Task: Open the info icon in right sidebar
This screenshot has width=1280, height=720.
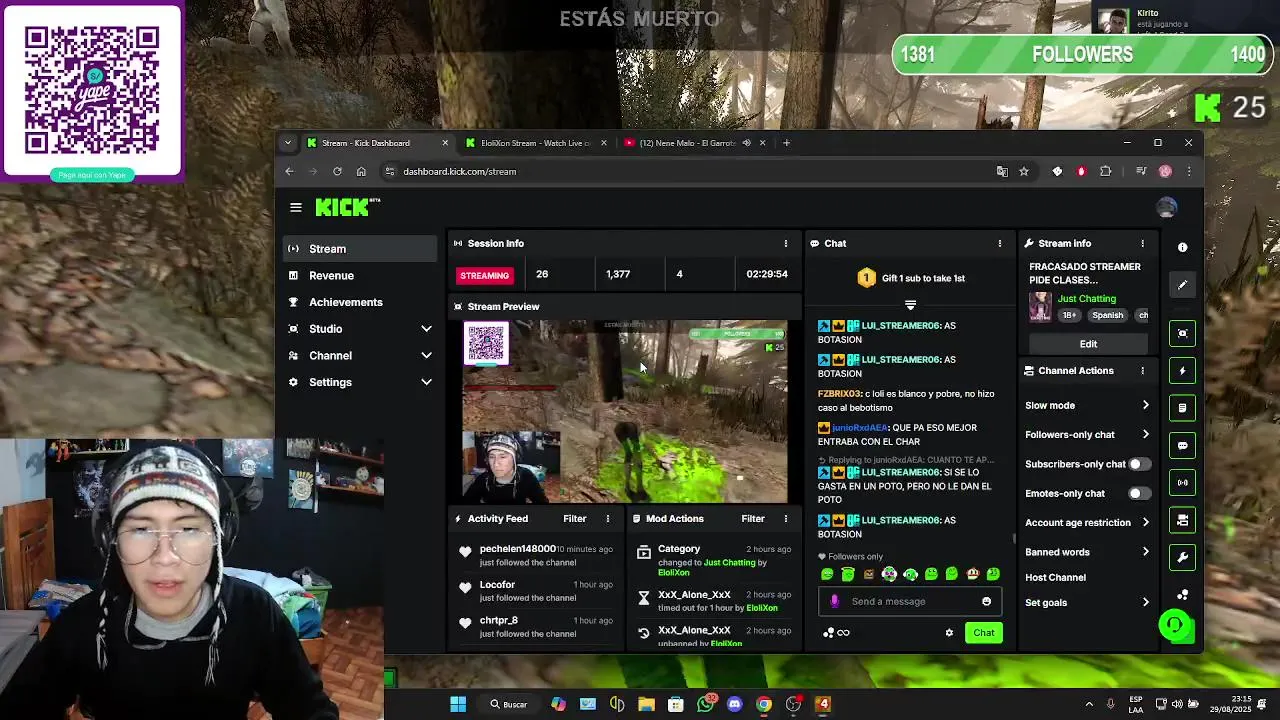Action: click(1182, 247)
